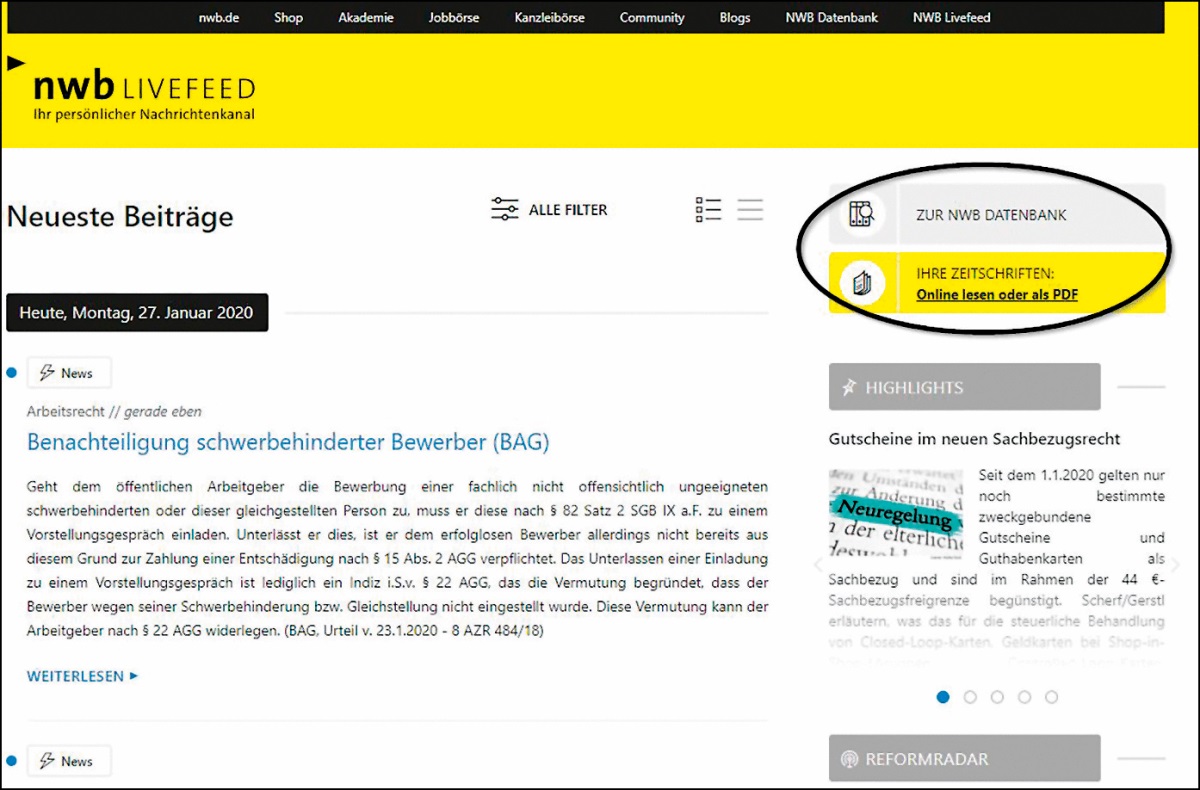The width and height of the screenshot is (1200, 790).
Task: Click the first News tag button
Action: [x=69, y=373]
